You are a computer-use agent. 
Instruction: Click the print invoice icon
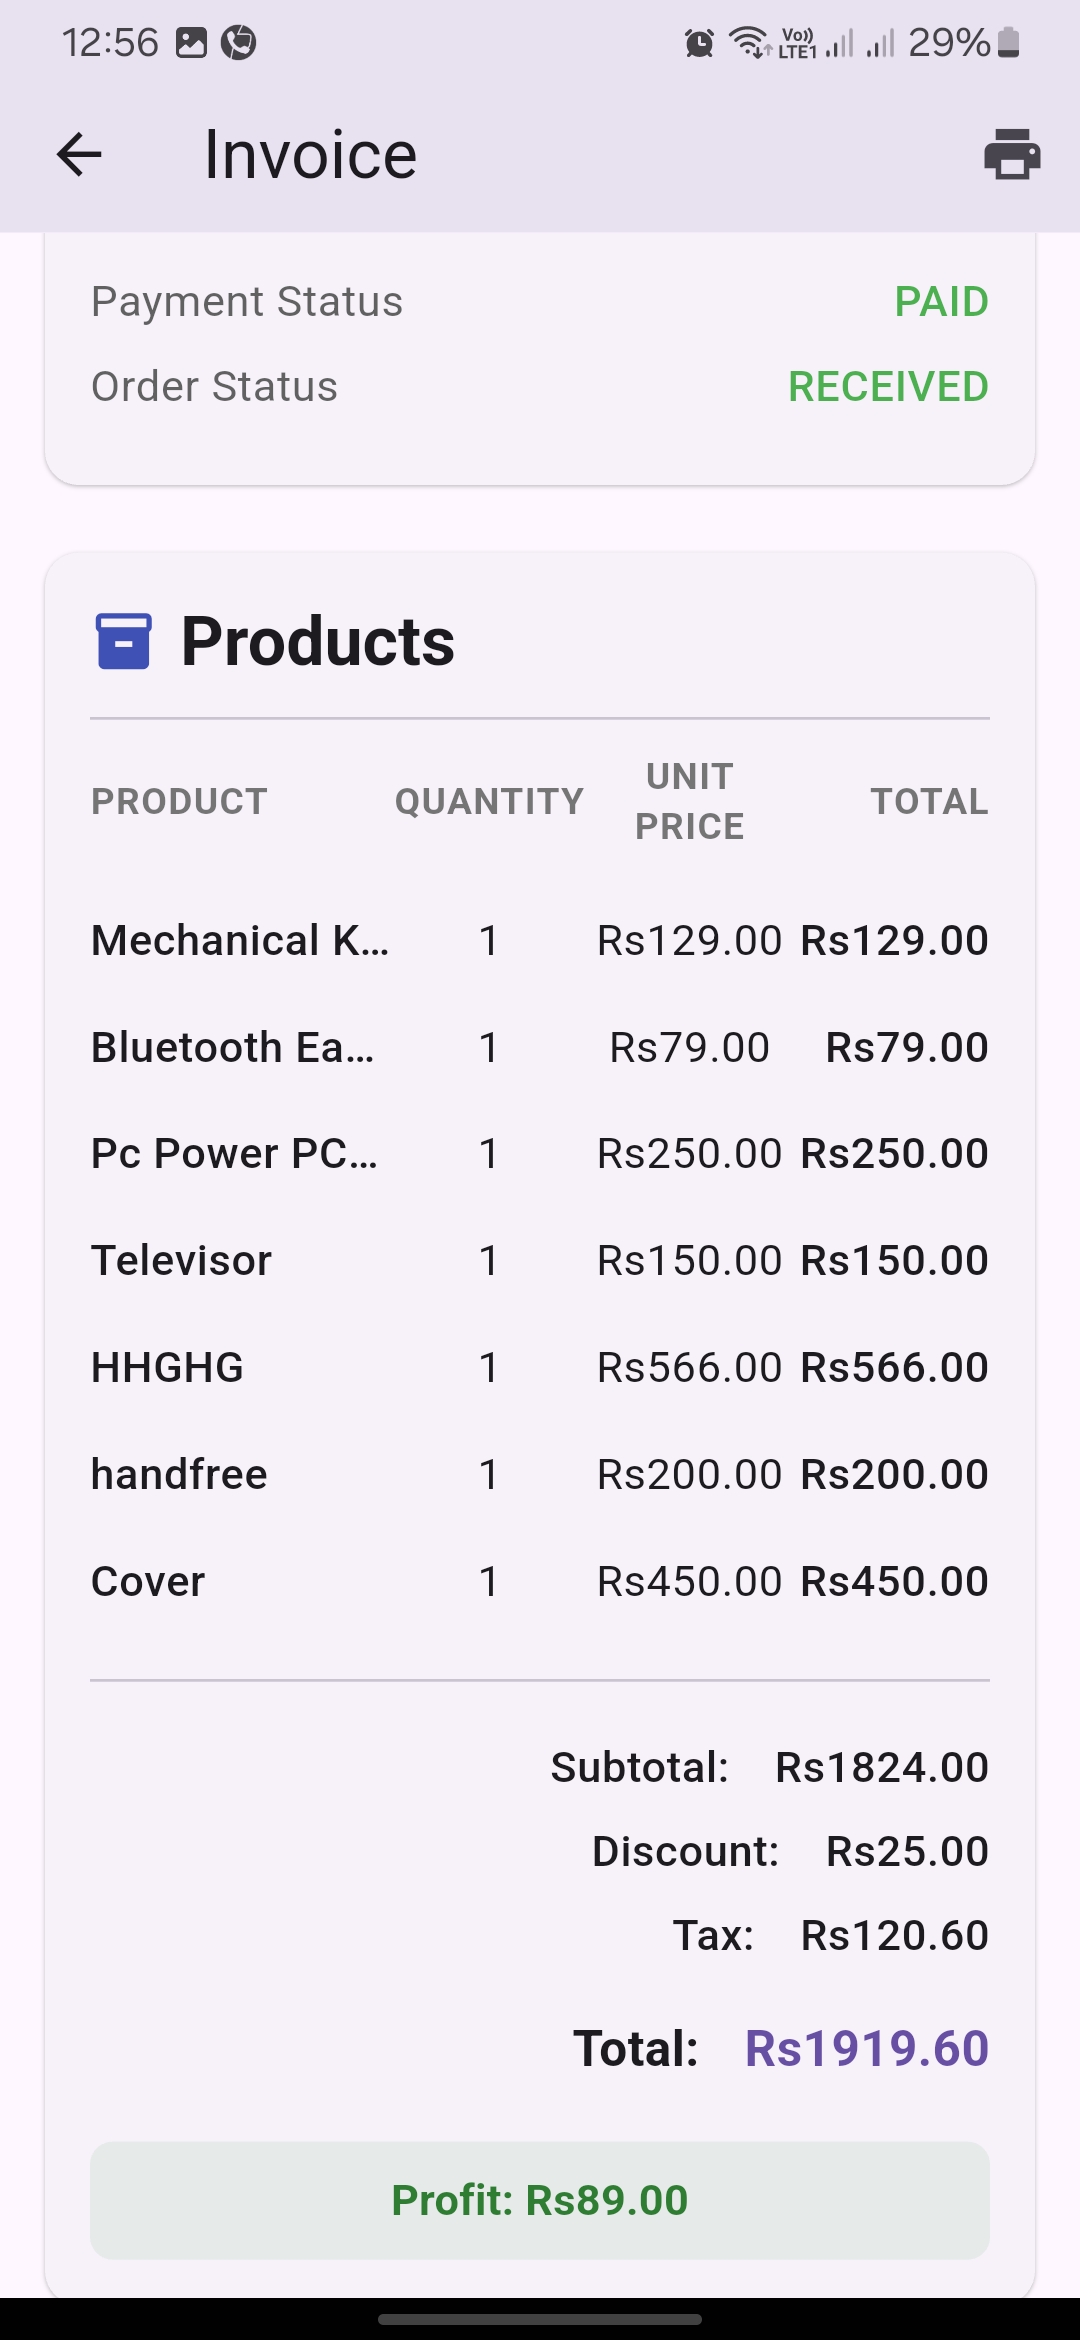point(1012,155)
